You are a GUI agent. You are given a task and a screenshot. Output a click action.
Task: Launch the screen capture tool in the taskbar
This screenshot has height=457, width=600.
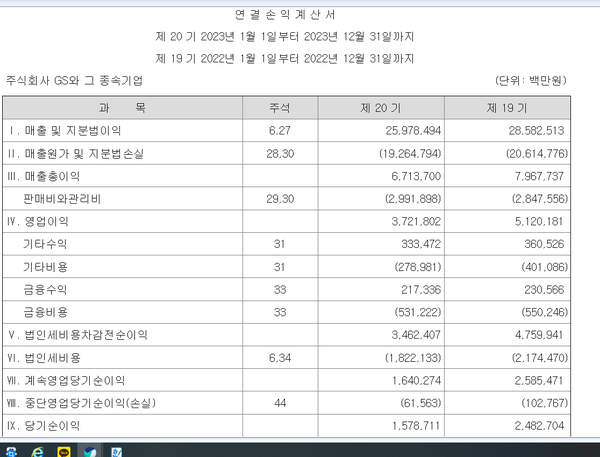(x=11, y=452)
